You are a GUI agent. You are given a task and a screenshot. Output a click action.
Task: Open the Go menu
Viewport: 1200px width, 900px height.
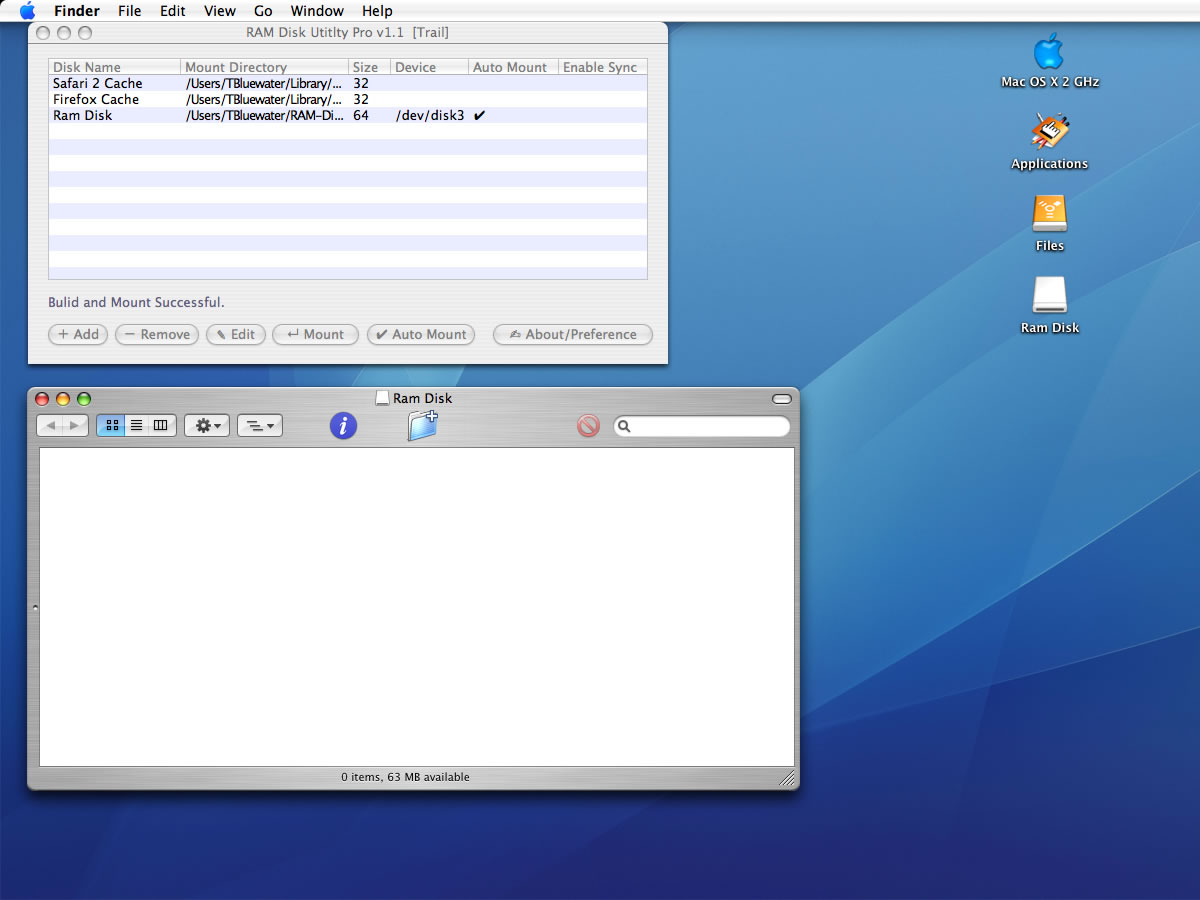263,11
